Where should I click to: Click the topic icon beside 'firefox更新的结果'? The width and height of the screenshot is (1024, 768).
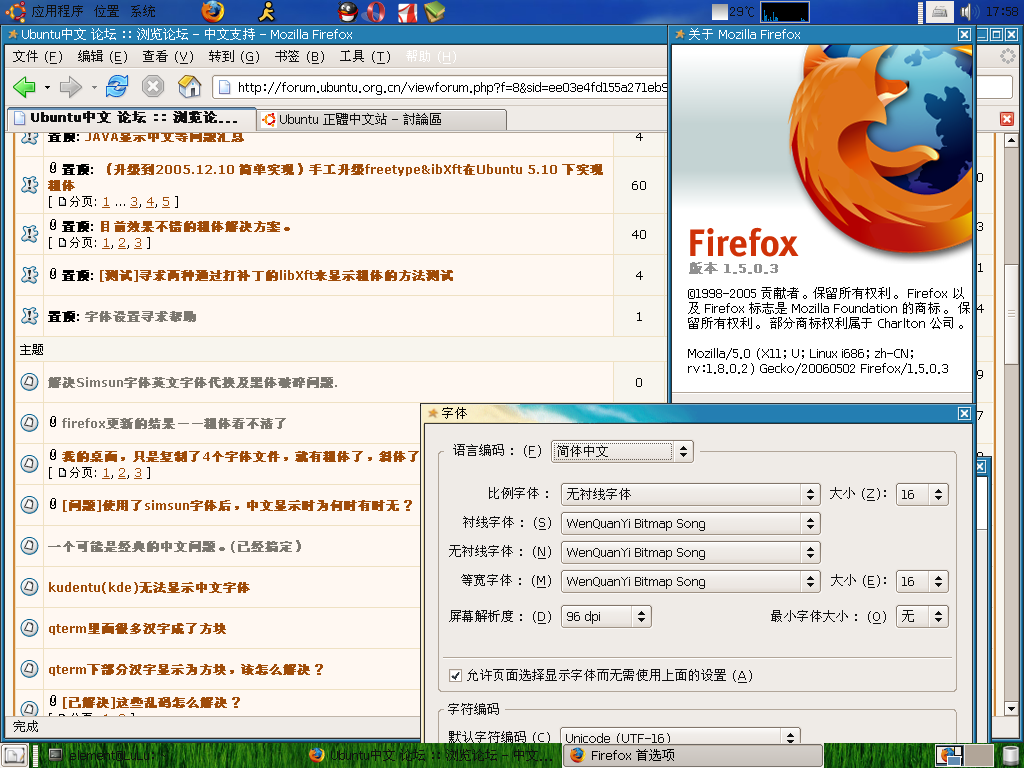point(29,423)
